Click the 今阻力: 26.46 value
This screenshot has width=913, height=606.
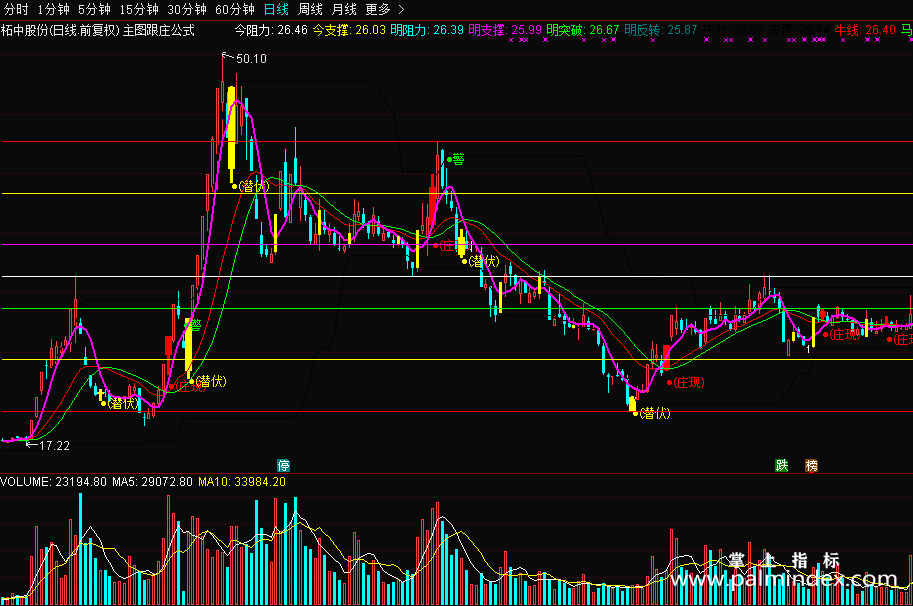(x=271, y=30)
